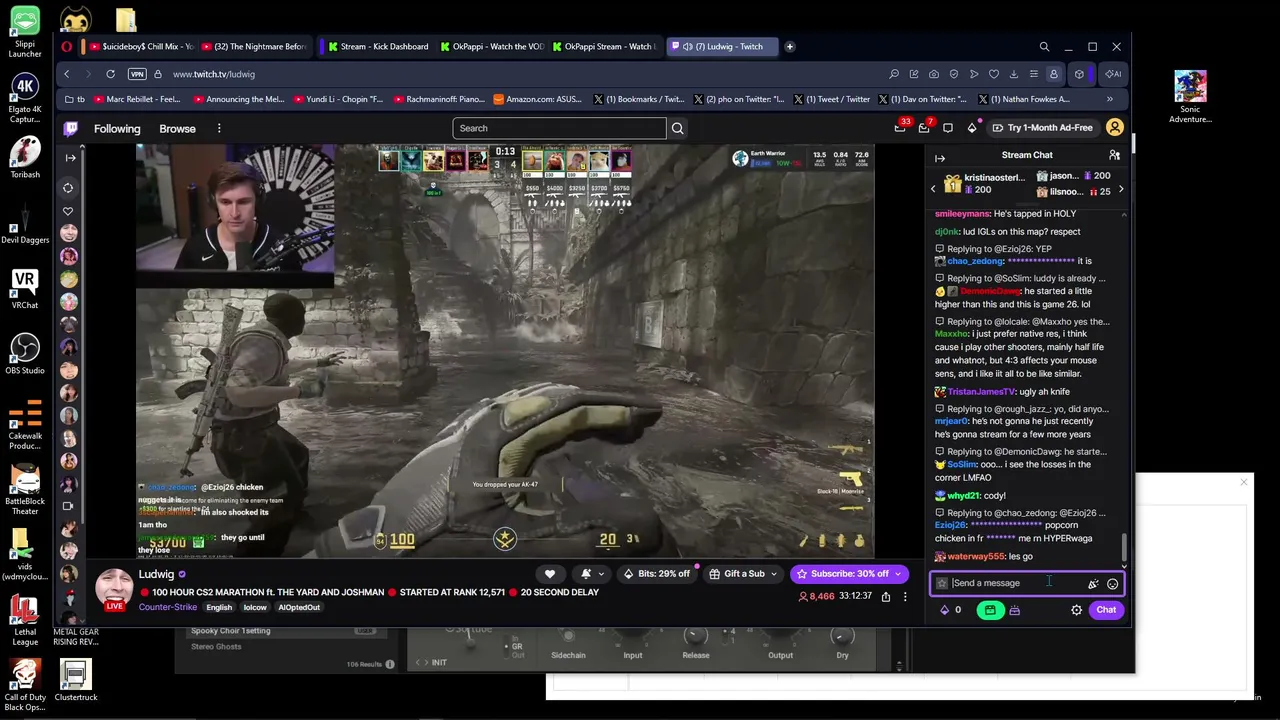Go to the Following tab
Image resolution: width=1280 pixels, height=720 pixels.
[x=117, y=128]
